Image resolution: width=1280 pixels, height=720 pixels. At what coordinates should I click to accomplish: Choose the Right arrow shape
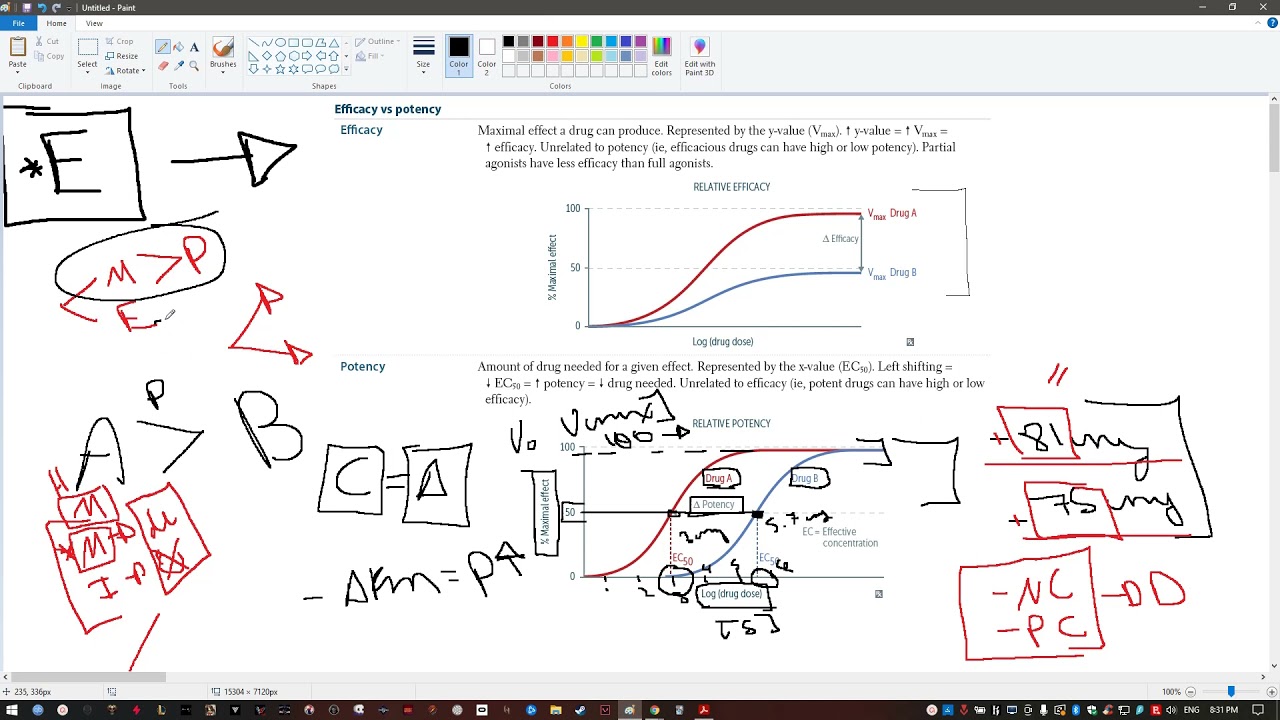click(307, 56)
